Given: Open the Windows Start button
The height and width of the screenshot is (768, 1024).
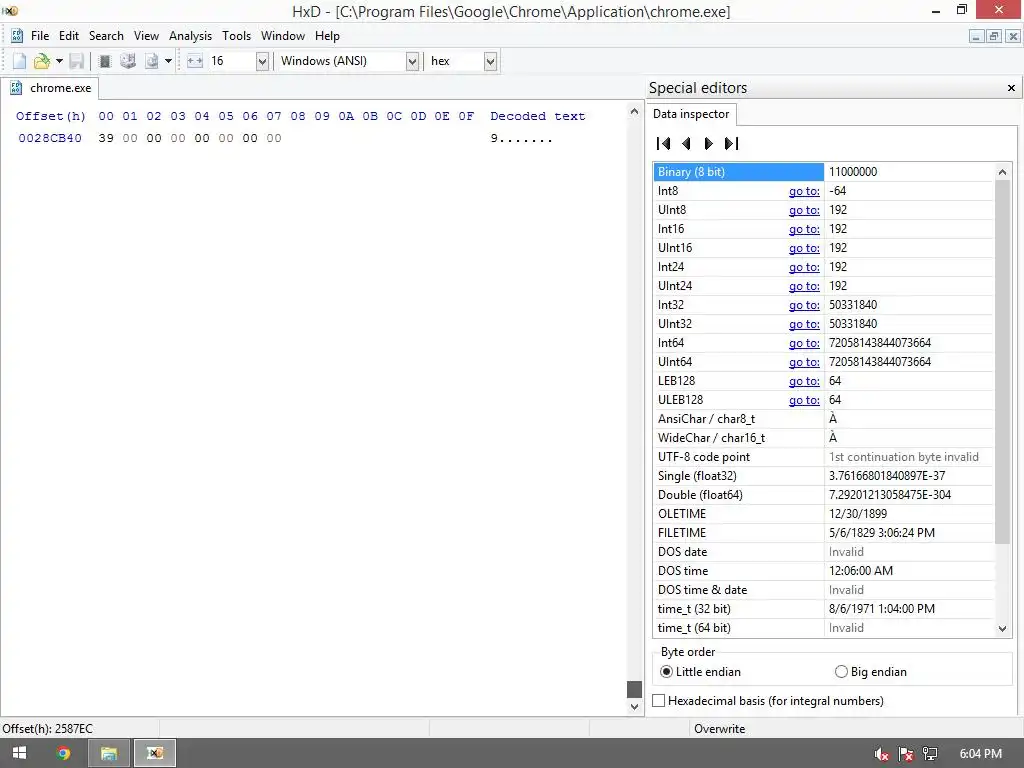Looking at the screenshot, I should coord(20,753).
